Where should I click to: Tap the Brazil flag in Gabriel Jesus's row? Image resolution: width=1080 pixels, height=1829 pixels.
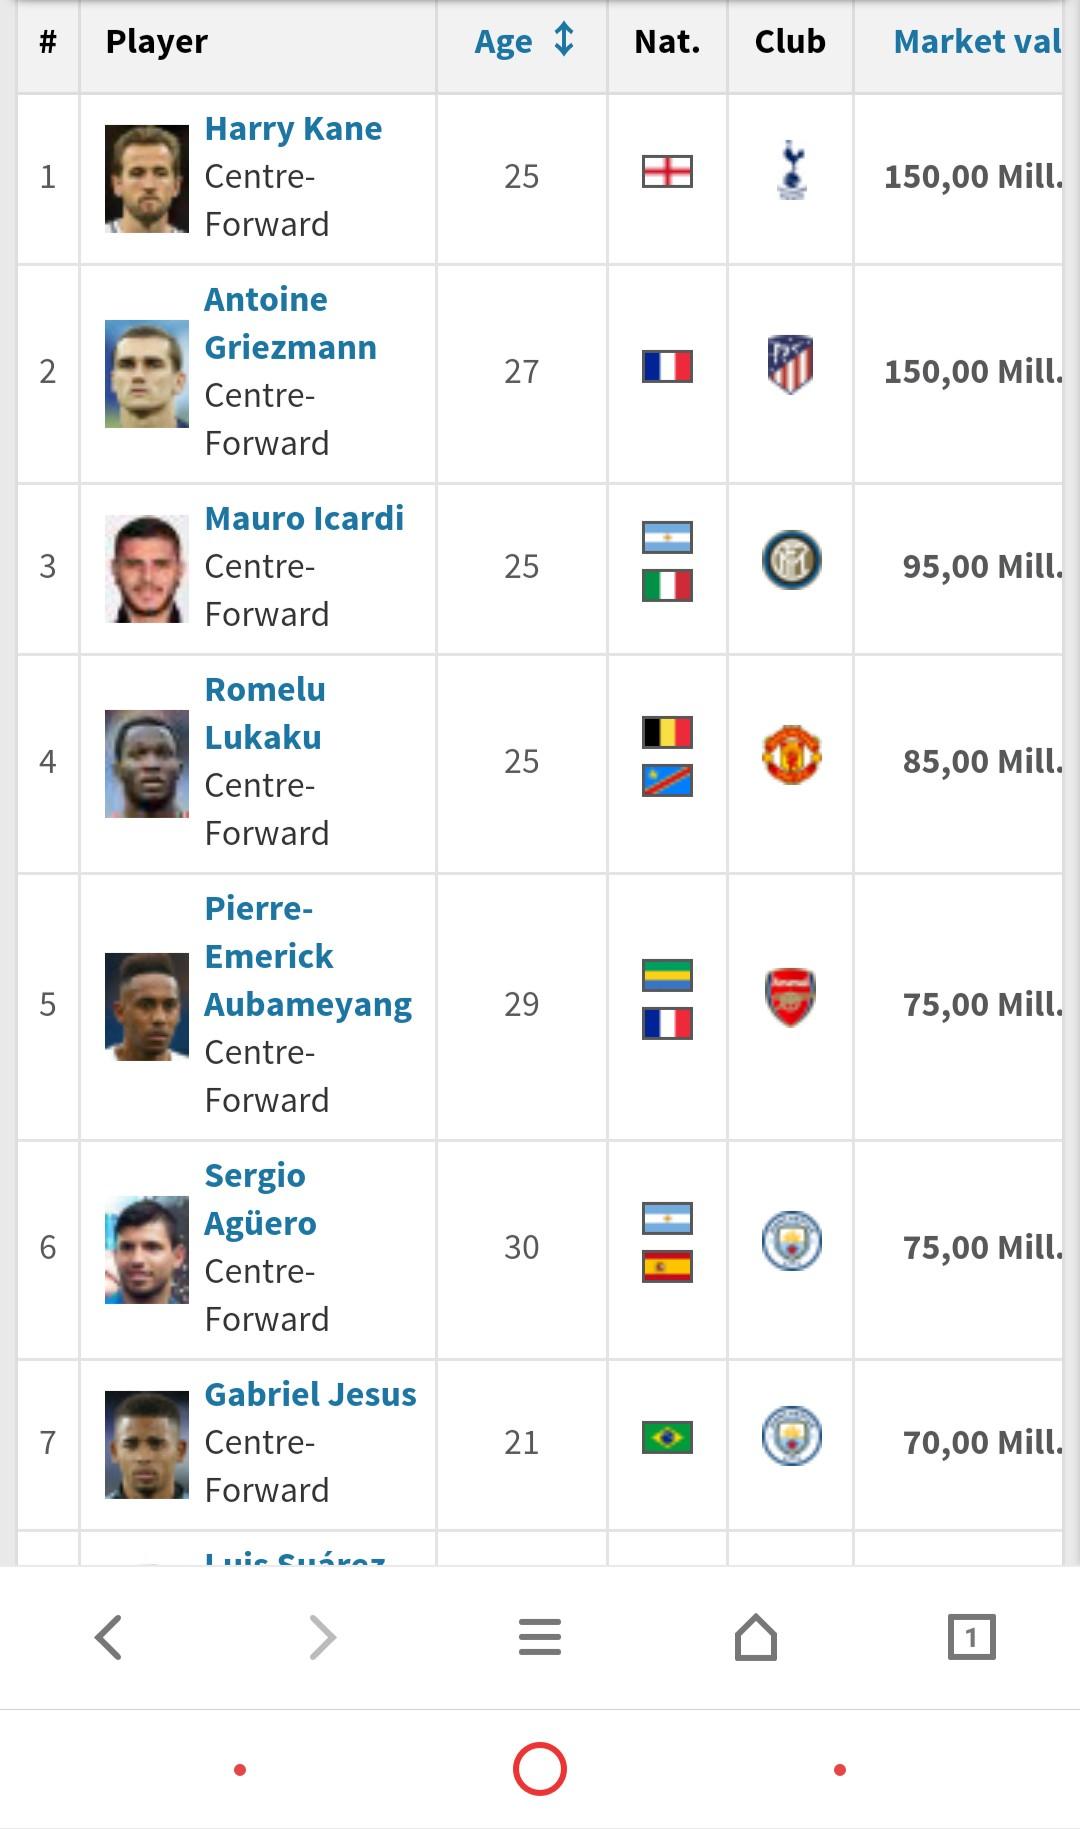(667, 1437)
